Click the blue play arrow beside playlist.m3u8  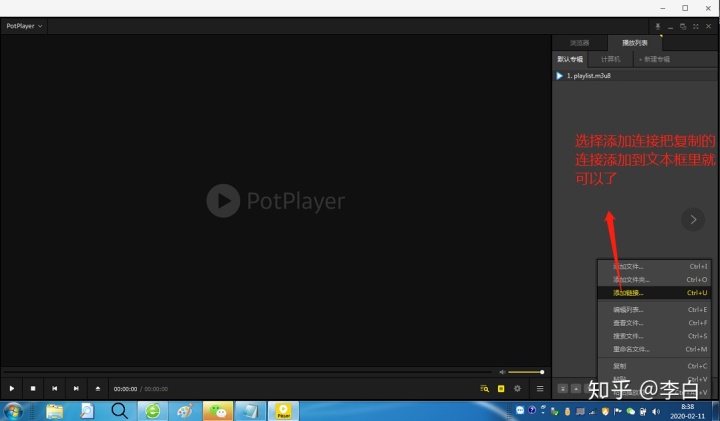pyautogui.click(x=559, y=76)
